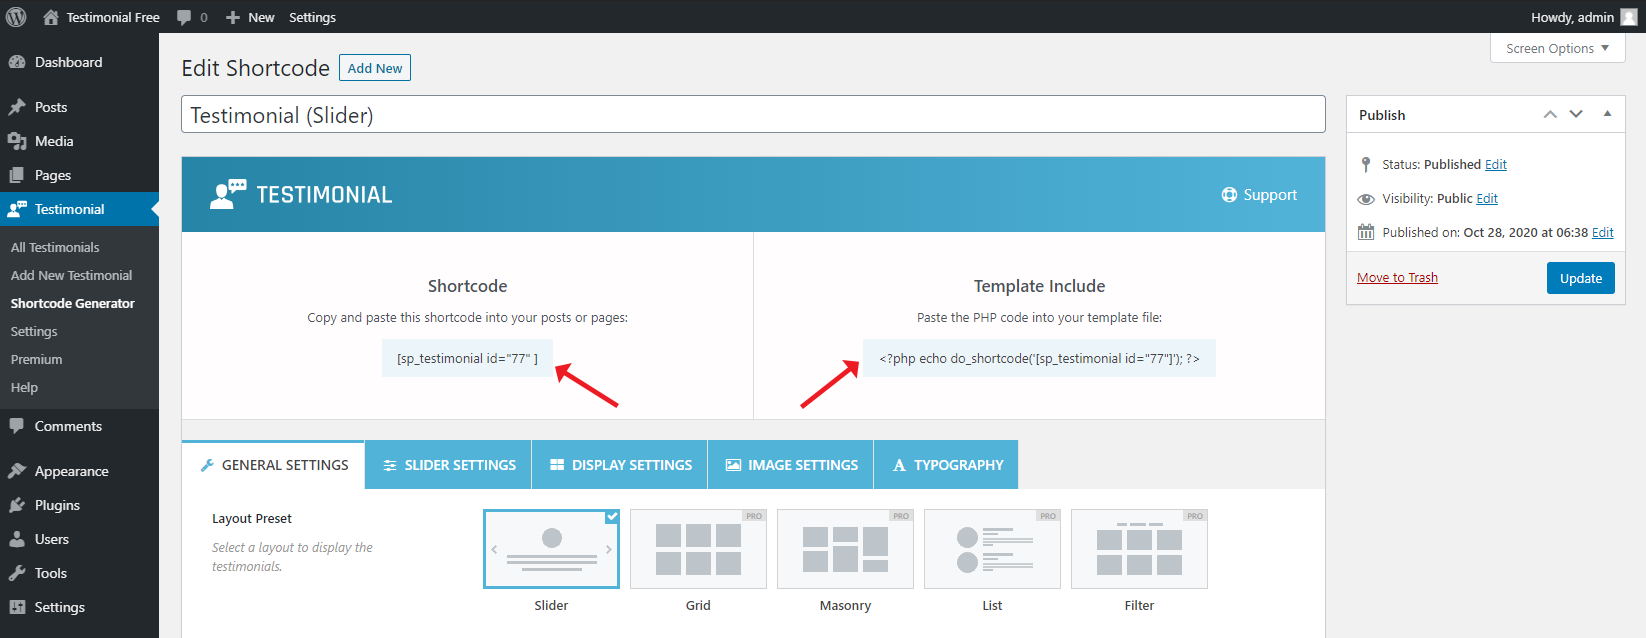Choose the Grid layout preset
This screenshot has height=638, width=1646.
(698, 549)
